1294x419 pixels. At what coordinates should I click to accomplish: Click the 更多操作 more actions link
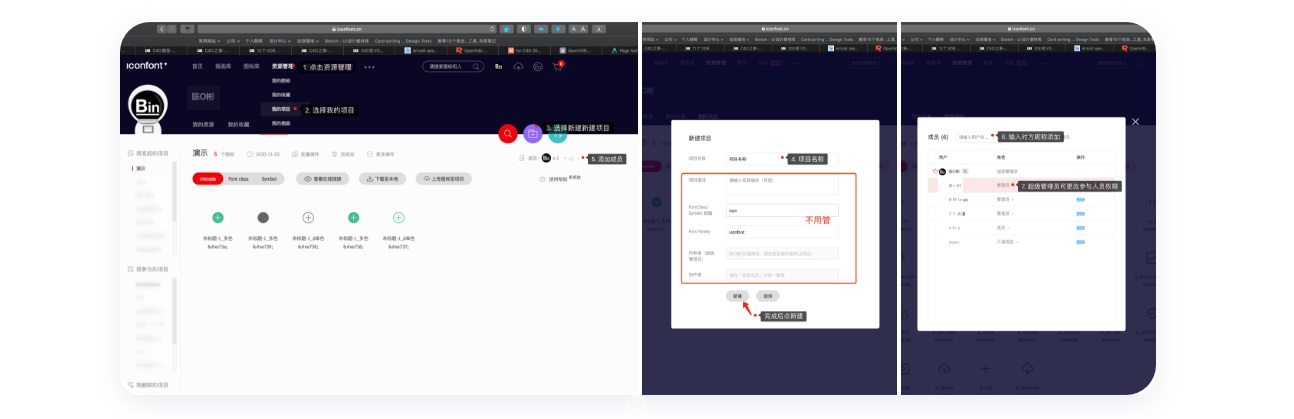[x=380, y=154]
